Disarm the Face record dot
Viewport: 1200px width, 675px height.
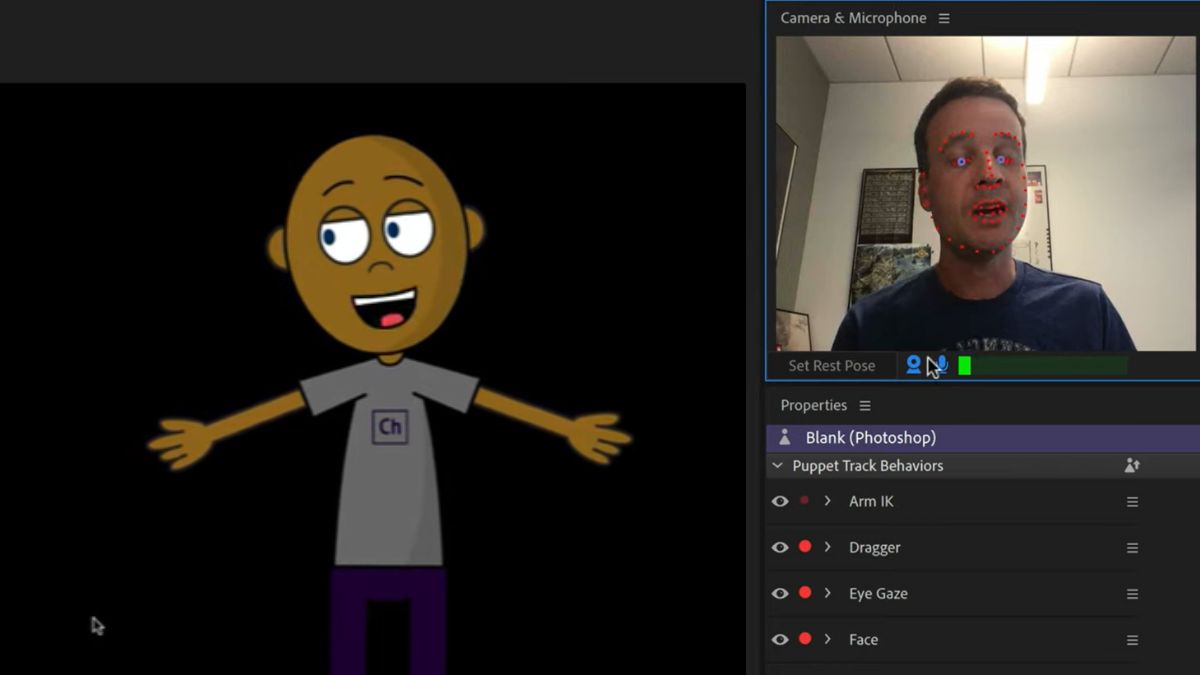coord(805,639)
